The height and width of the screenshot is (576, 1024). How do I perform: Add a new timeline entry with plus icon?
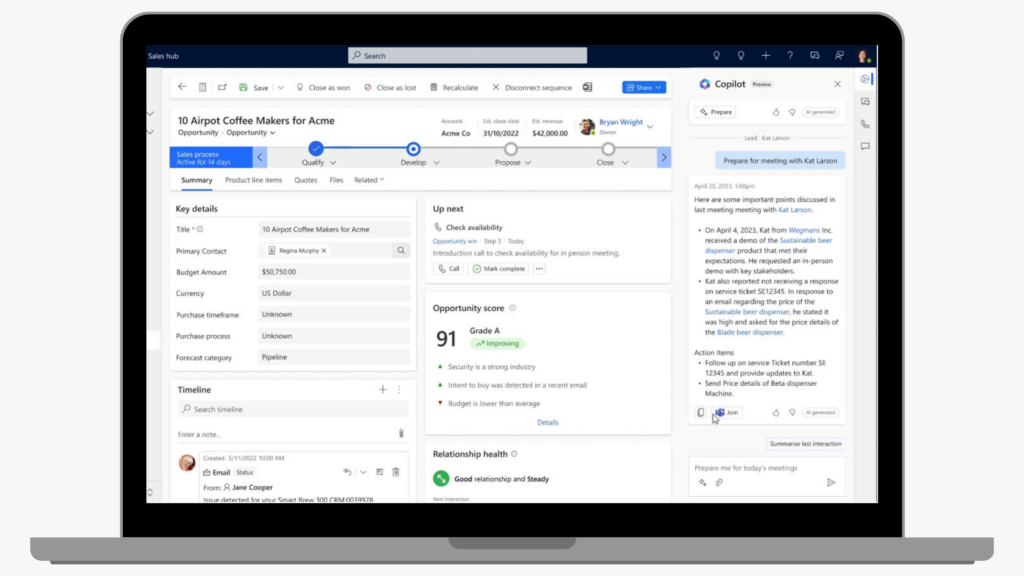382,389
